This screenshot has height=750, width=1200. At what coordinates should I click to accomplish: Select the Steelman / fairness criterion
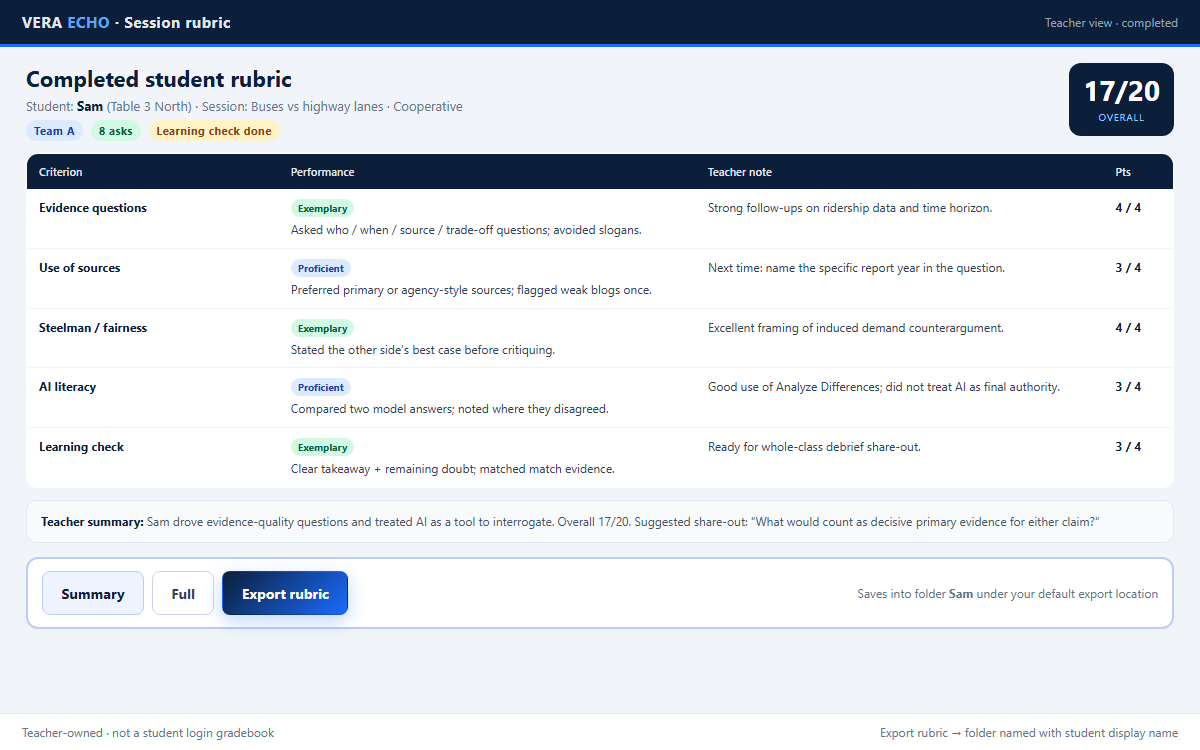click(x=93, y=328)
